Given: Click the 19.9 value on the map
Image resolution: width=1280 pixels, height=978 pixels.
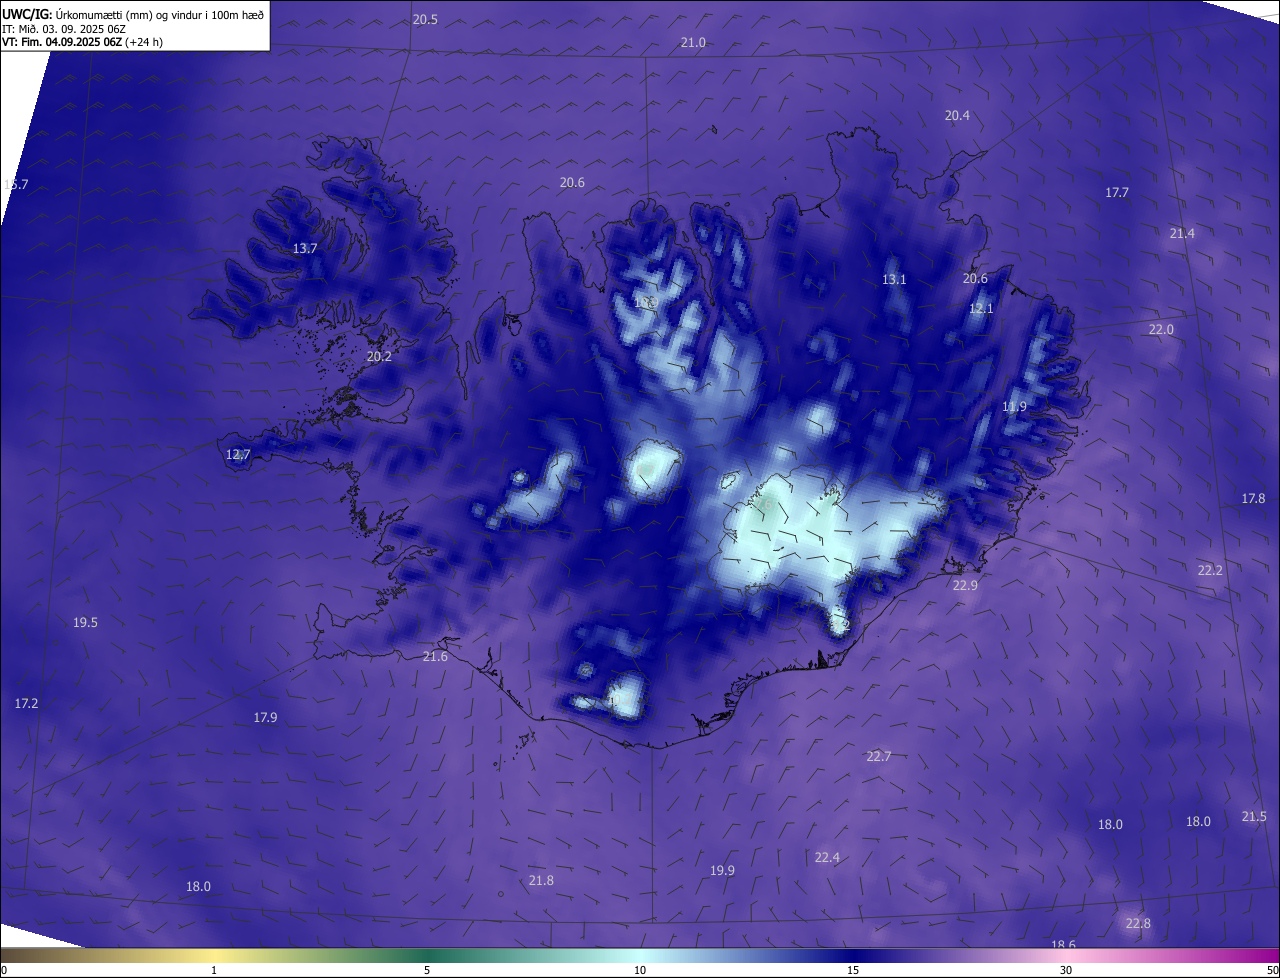Looking at the screenshot, I should pos(722,871).
